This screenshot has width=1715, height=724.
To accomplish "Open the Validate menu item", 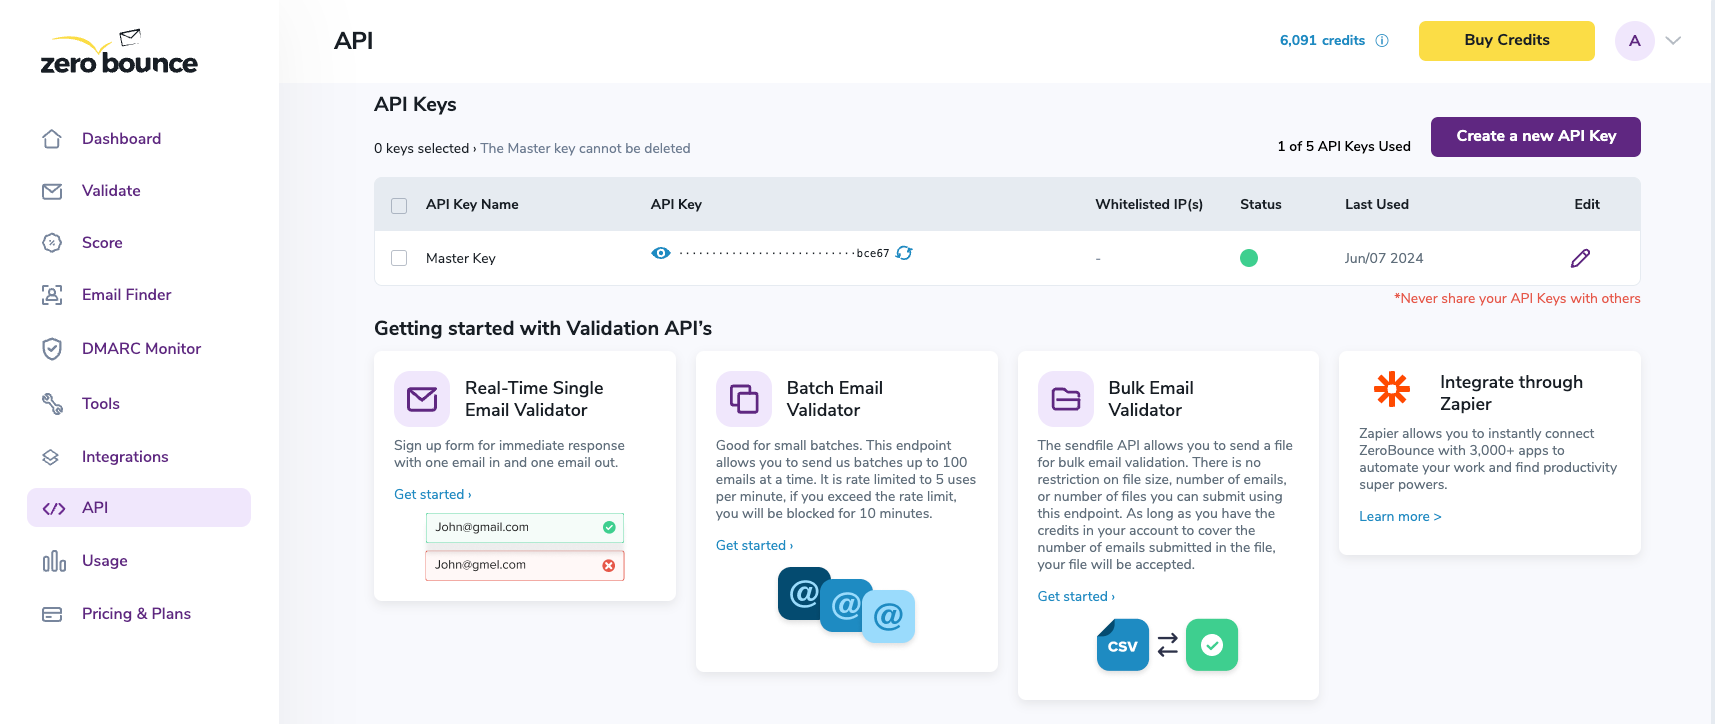I will tap(111, 191).
